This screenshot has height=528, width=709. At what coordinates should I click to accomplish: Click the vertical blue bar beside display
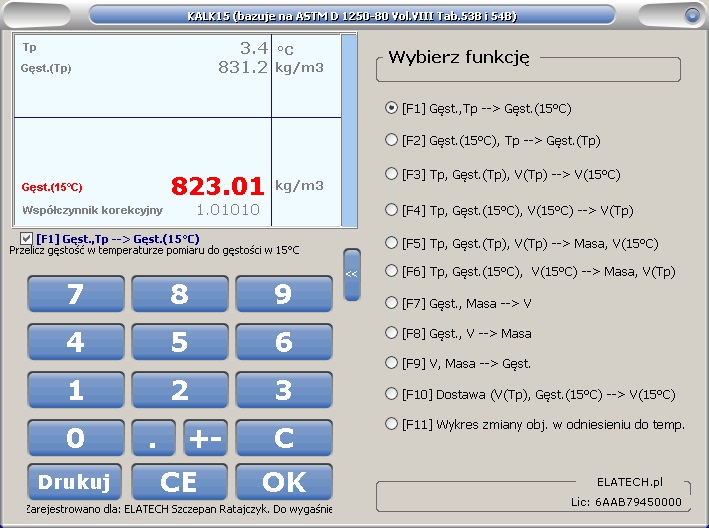tap(349, 130)
